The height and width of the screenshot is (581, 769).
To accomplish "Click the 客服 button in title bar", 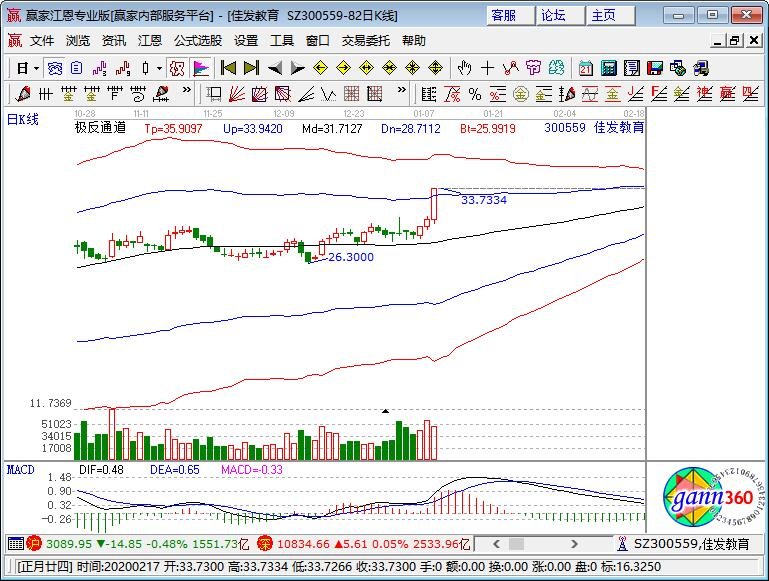I will tap(510, 16).
